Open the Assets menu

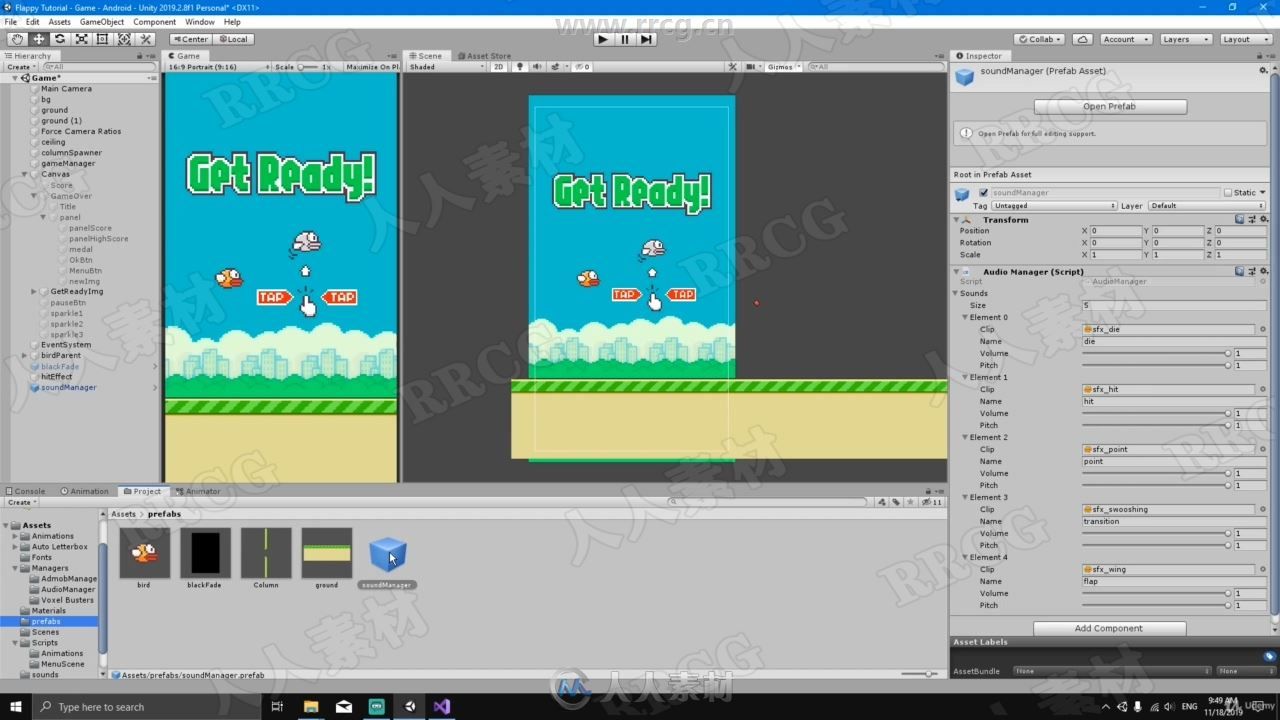click(x=60, y=22)
